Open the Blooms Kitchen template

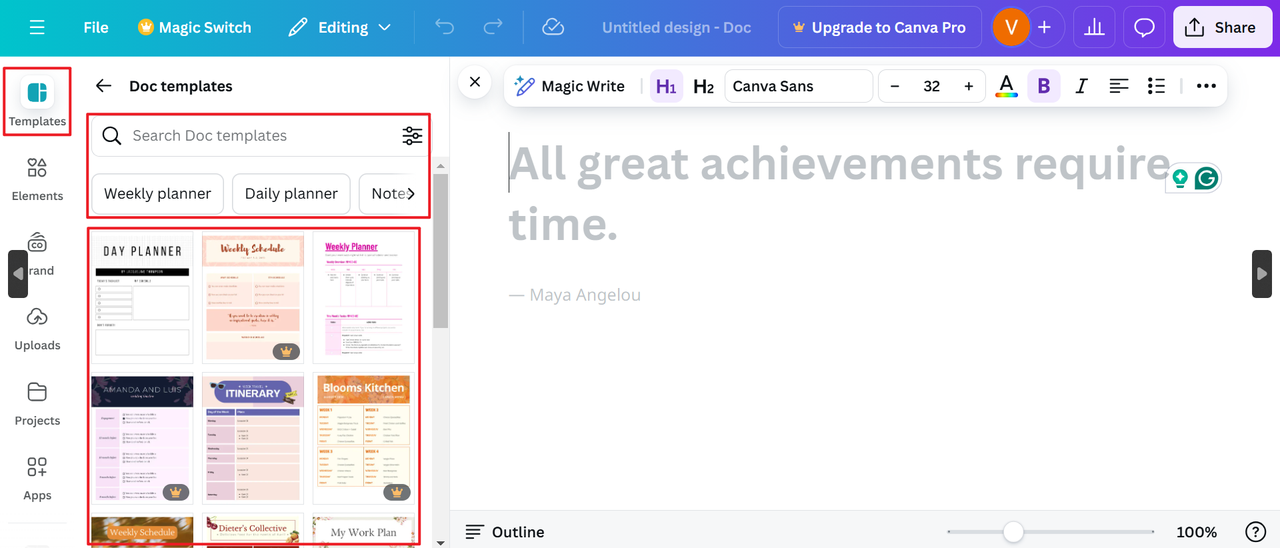point(363,438)
